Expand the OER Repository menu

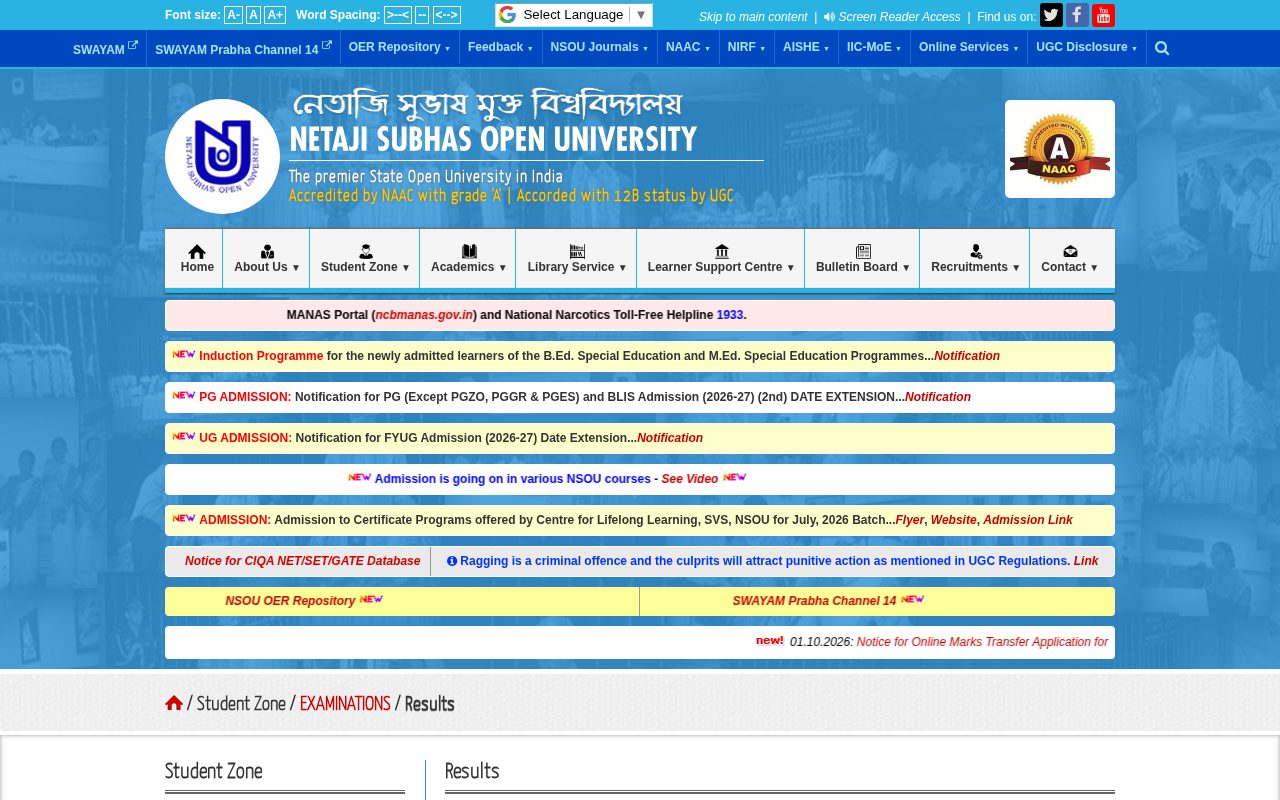399,47
